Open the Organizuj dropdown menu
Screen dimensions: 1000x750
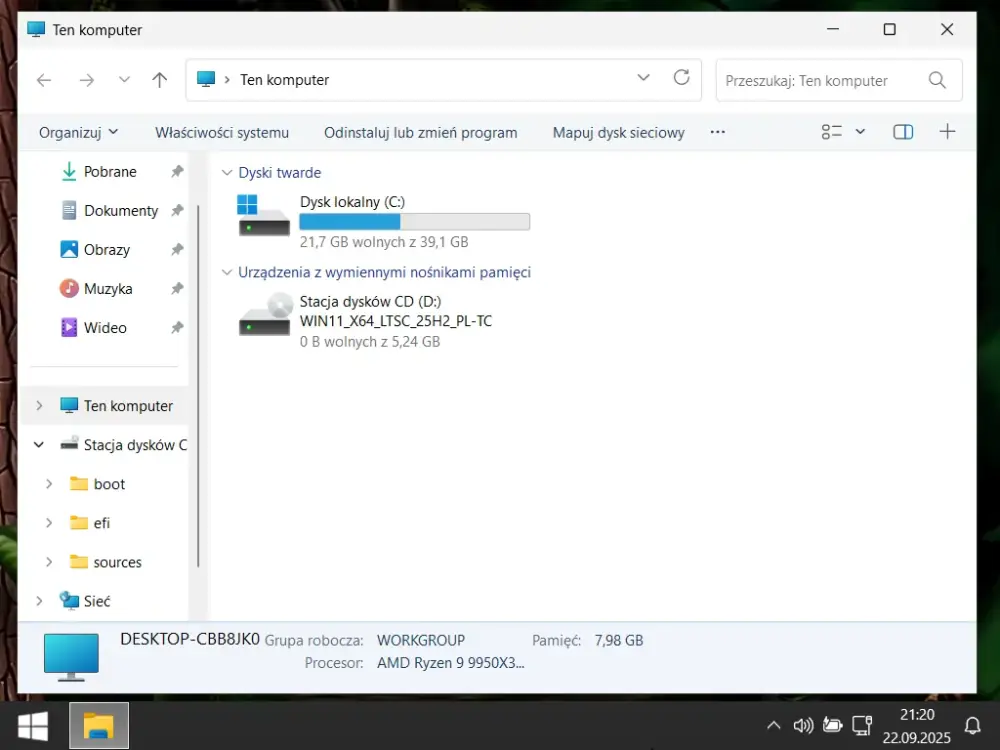tap(76, 131)
